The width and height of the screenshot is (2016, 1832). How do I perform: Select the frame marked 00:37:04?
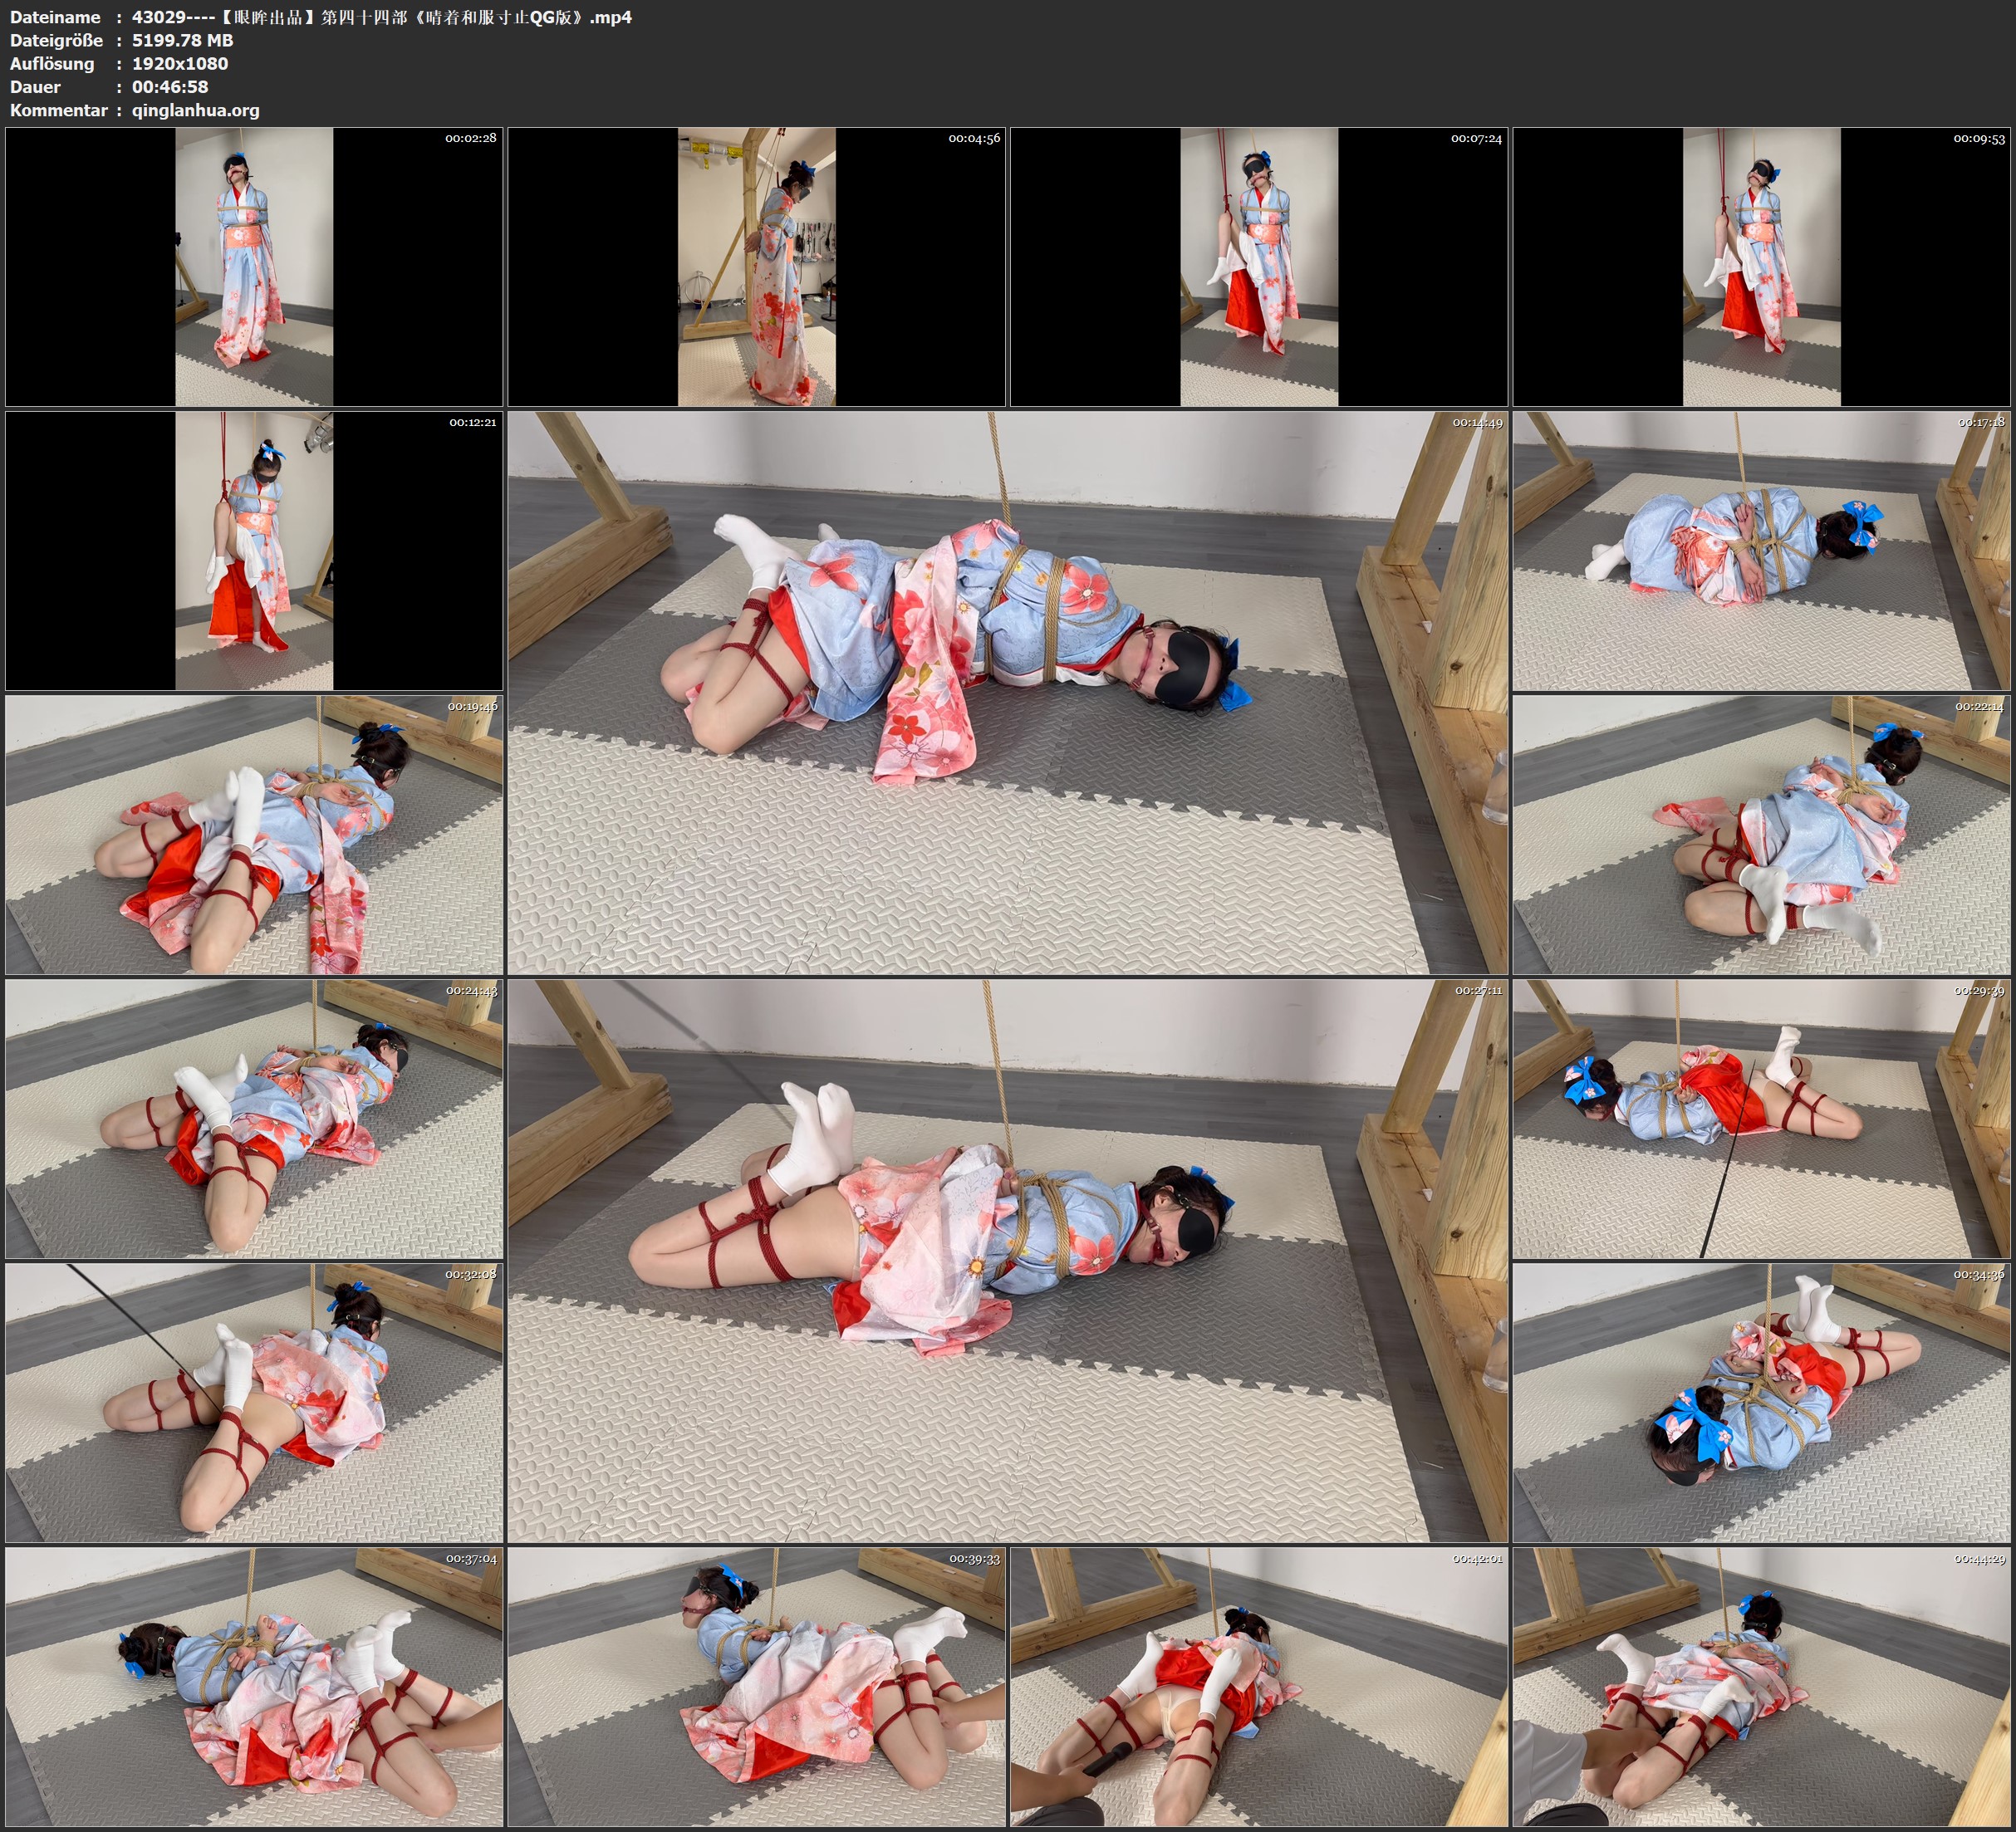[254, 1686]
